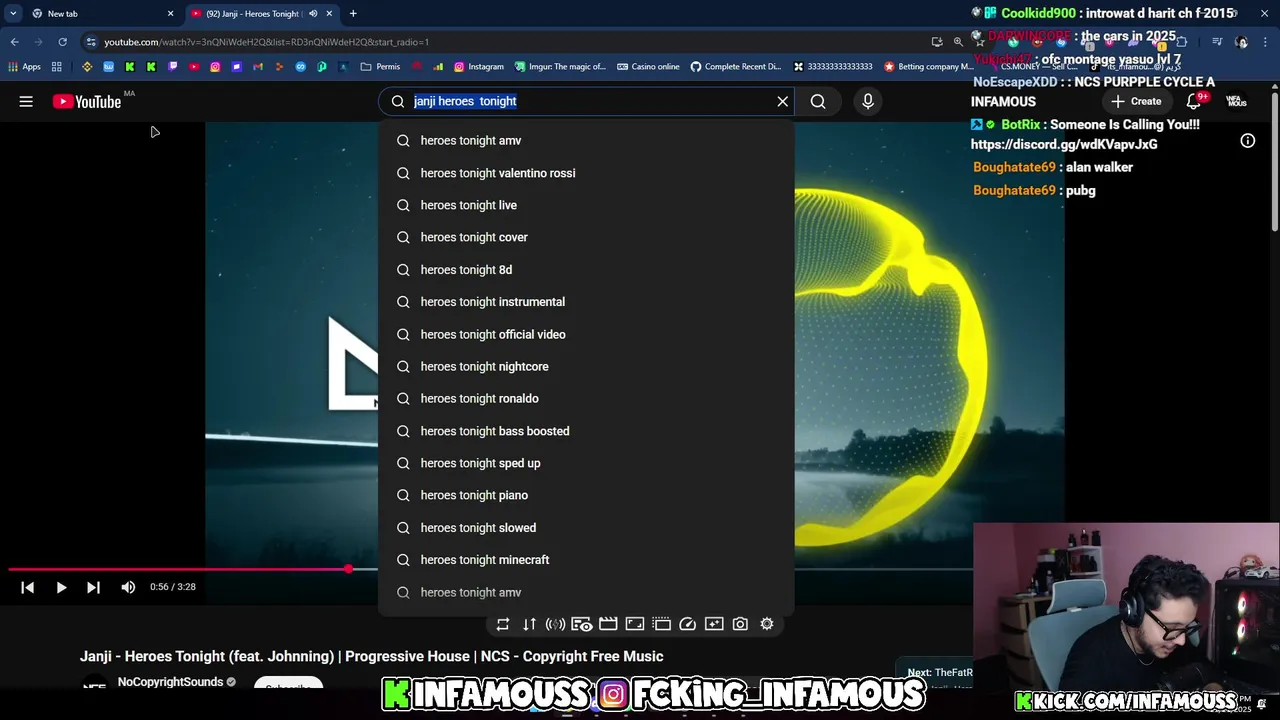Choose suggestion 'heroes tonight cover'
The width and height of the screenshot is (1280, 720).
click(x=586, y=237)
